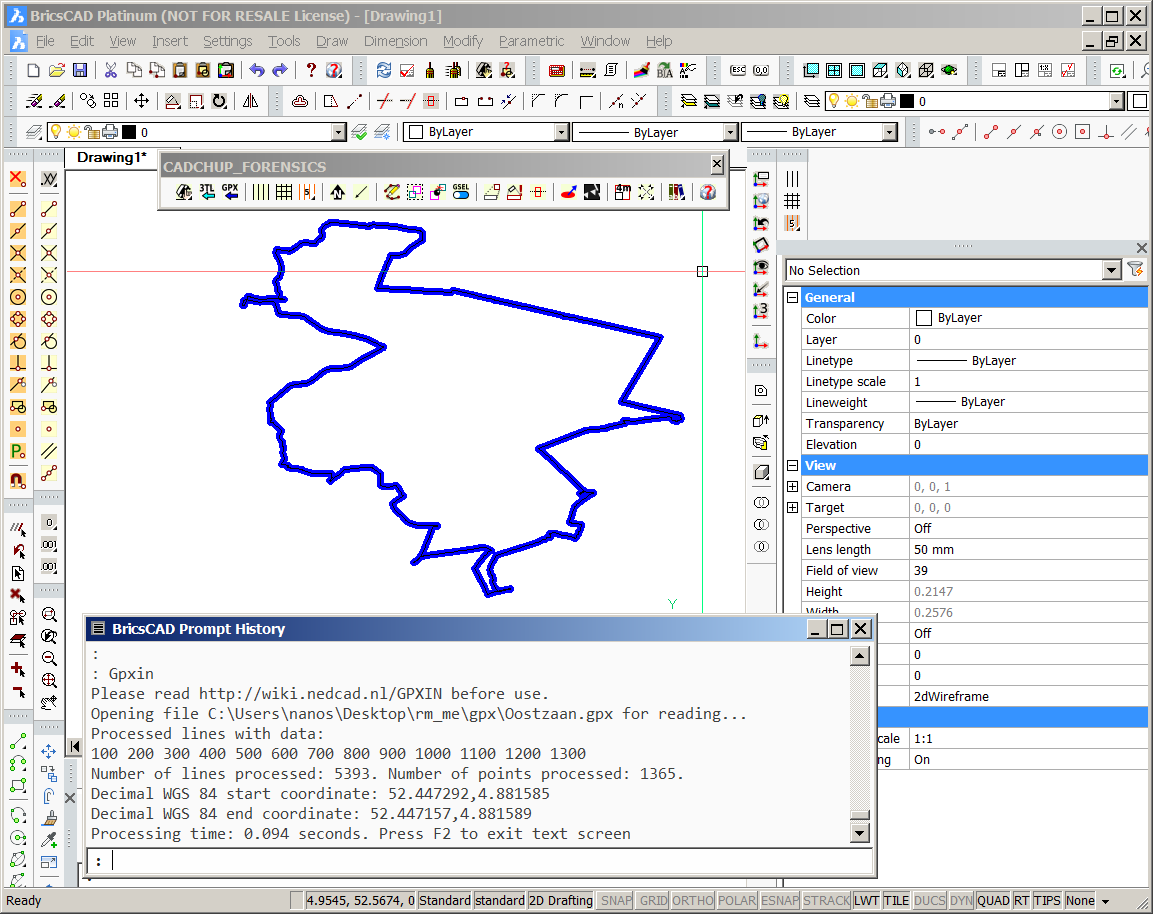Click the 3TL icon in forensics toolbar
Viewport: 1153px width, 914px height.
pyautogui.click(x=207, y=192)
